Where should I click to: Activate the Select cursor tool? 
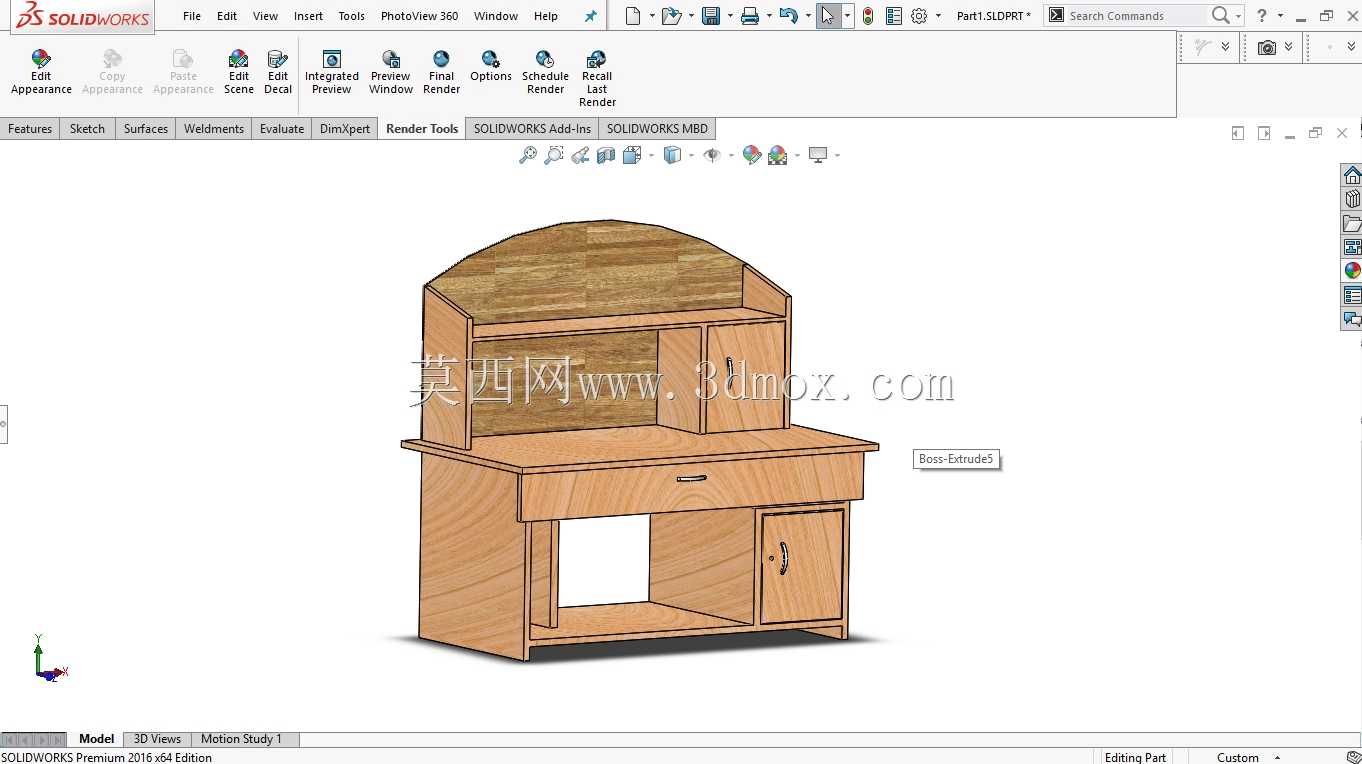click(828, 16)
